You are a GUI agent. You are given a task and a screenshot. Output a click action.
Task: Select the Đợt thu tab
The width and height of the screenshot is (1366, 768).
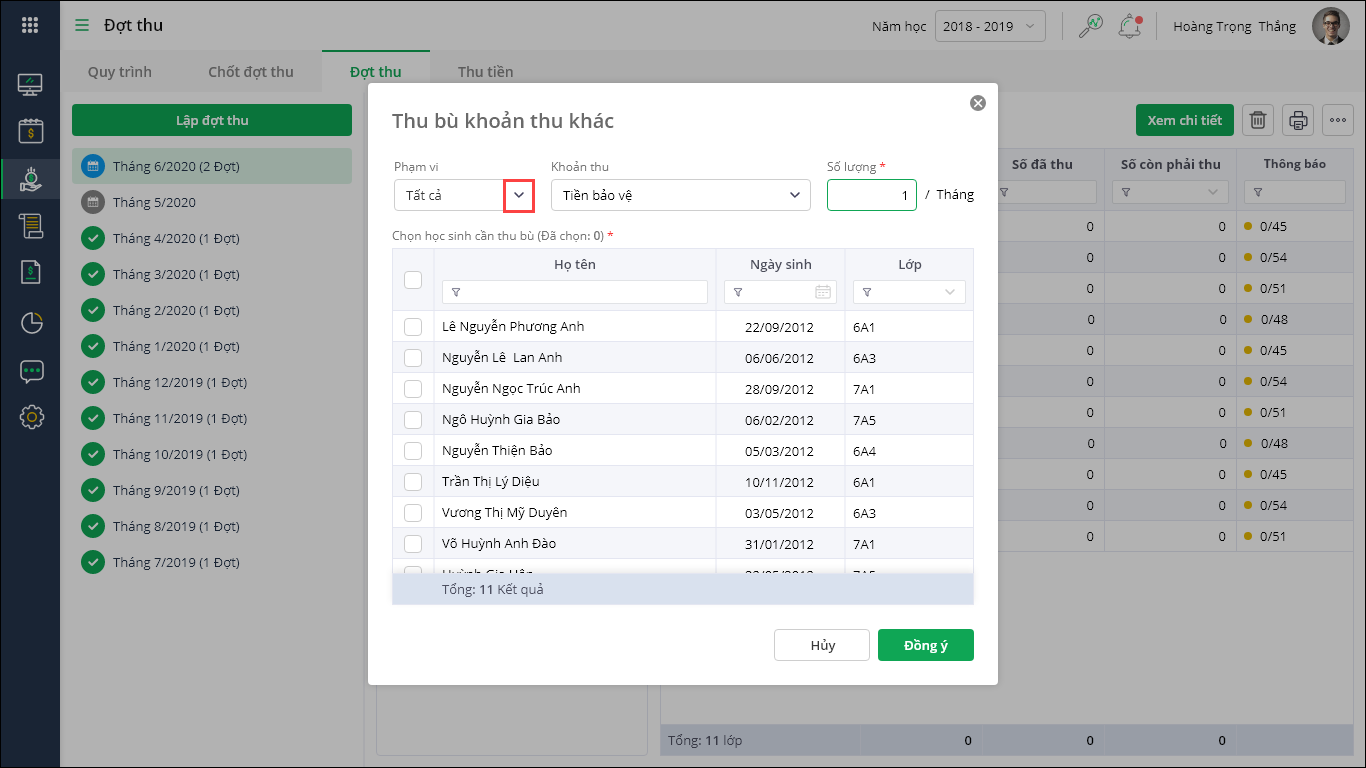(376, 72)
